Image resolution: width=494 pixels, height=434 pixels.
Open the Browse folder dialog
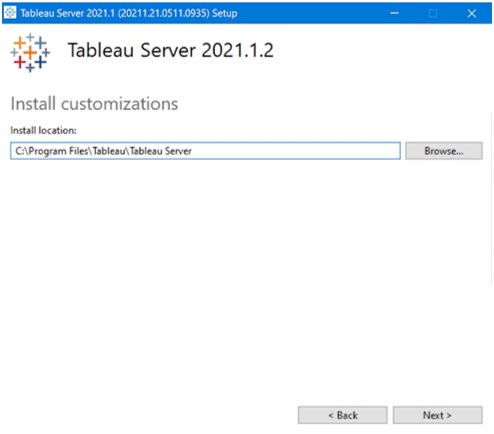(444, 151)
